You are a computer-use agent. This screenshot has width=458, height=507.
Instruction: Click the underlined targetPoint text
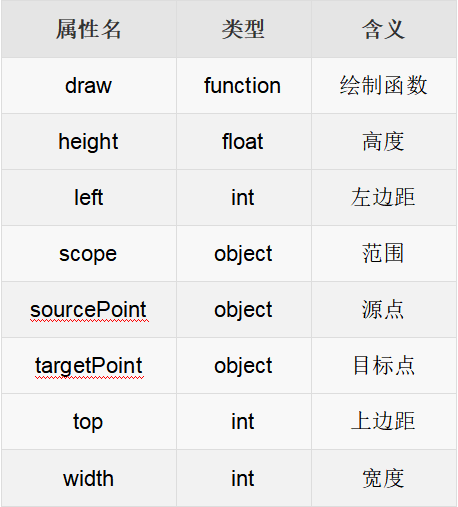click(x=89, y=366)
